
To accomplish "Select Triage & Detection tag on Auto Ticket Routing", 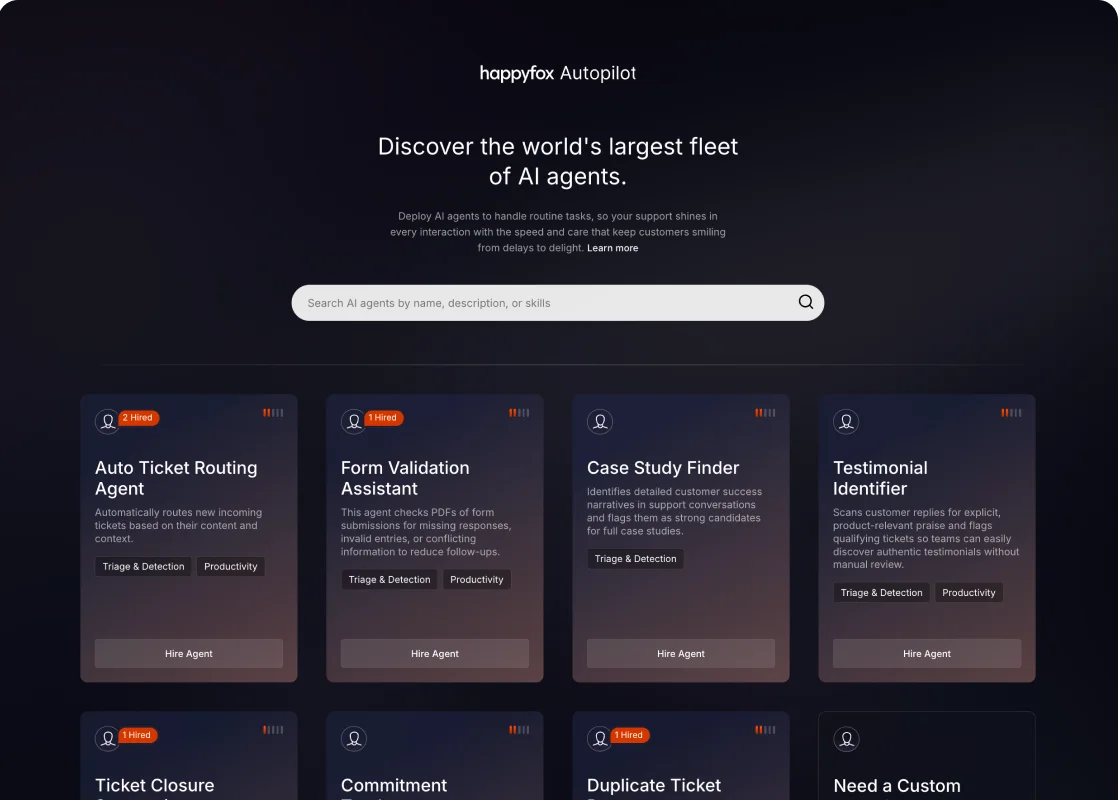I will [x=143, y=567].
